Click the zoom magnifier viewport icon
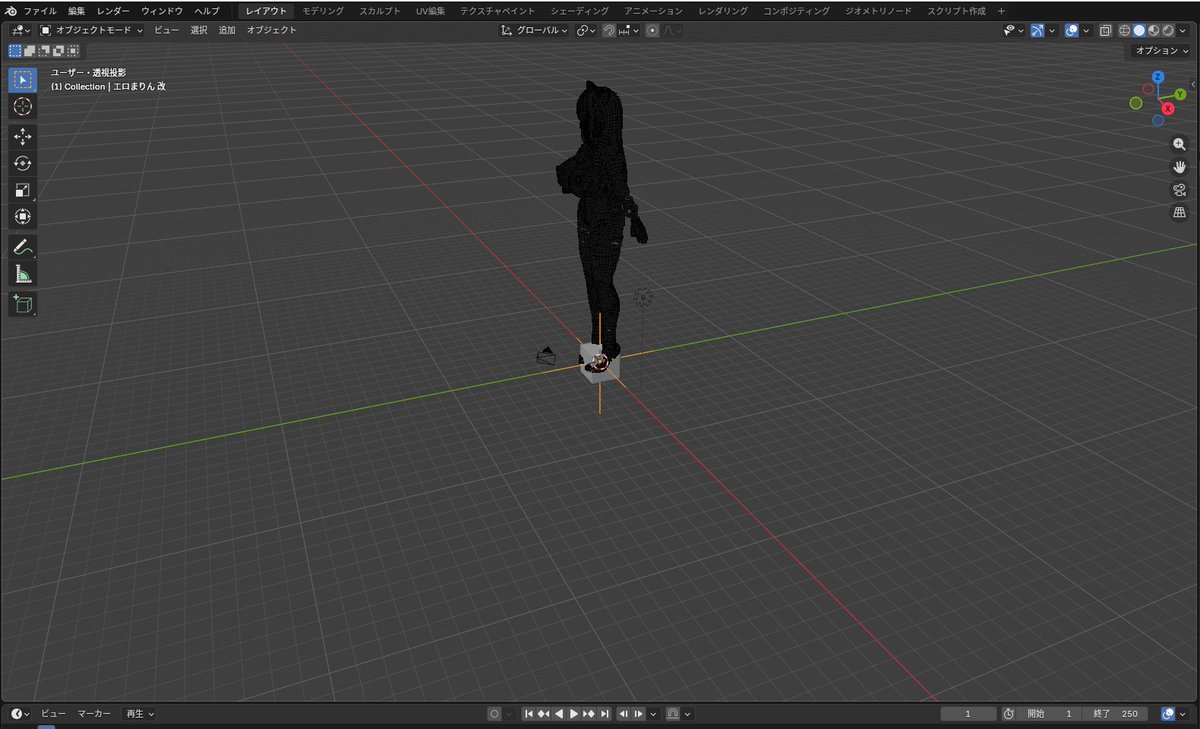1200x729 pixels. coord(1179,144)
